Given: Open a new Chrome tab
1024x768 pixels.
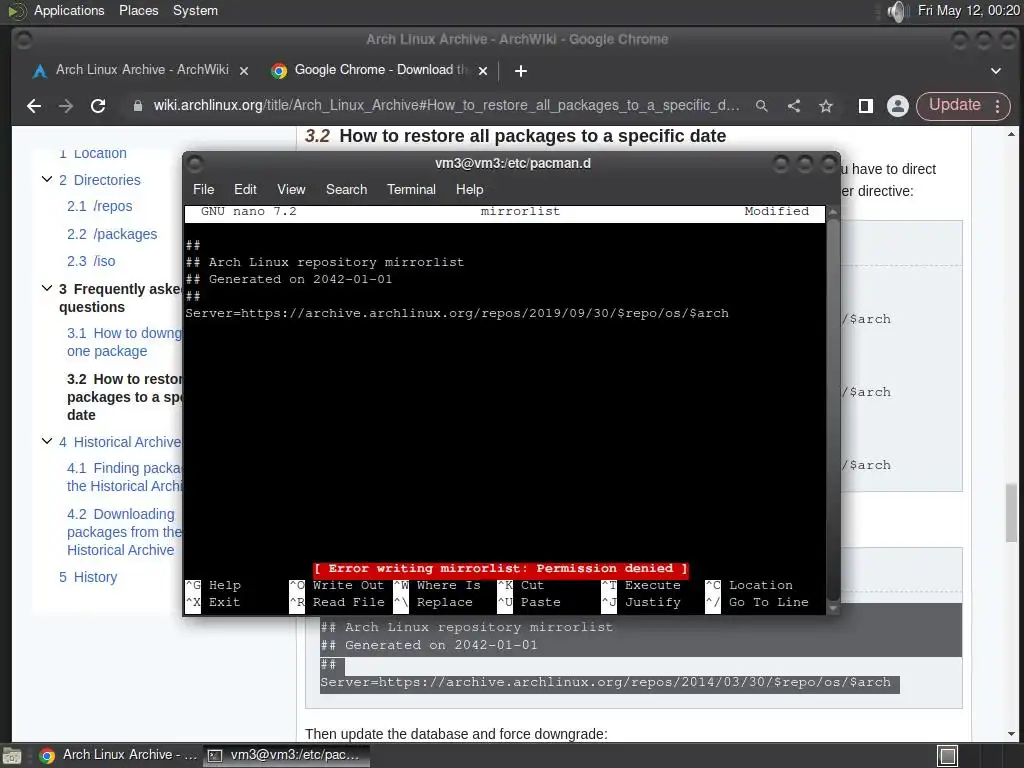Looking at the screenshot, I should click(520, 71).
